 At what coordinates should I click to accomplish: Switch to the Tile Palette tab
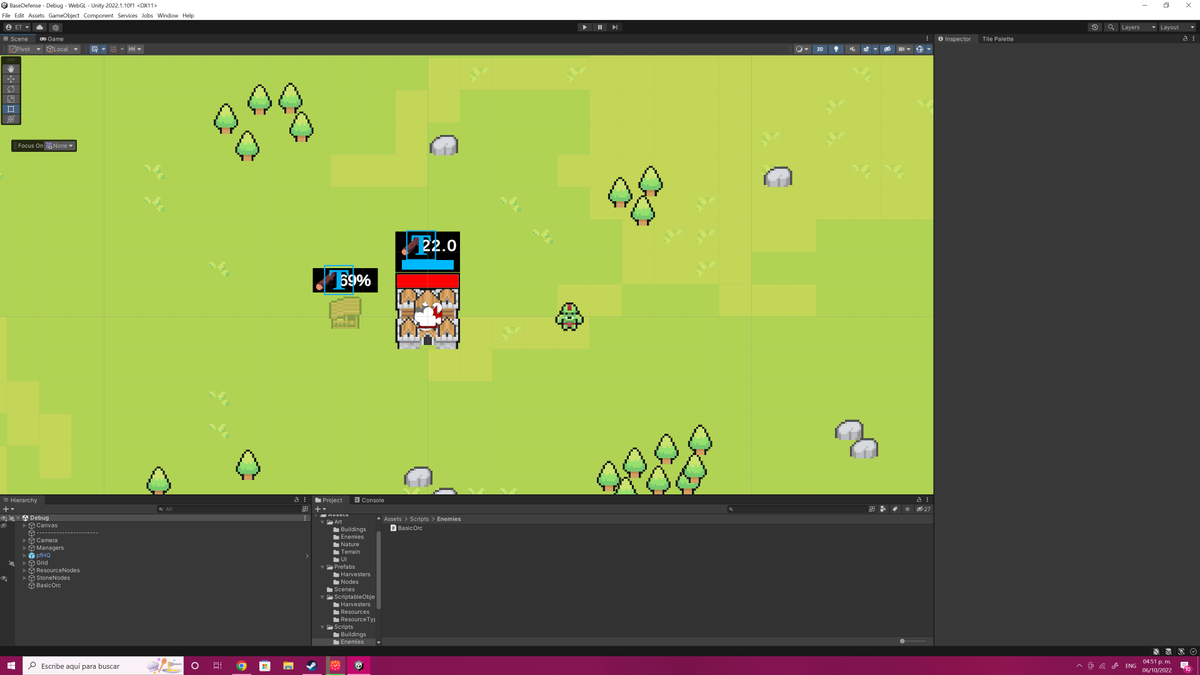(997, 39)
